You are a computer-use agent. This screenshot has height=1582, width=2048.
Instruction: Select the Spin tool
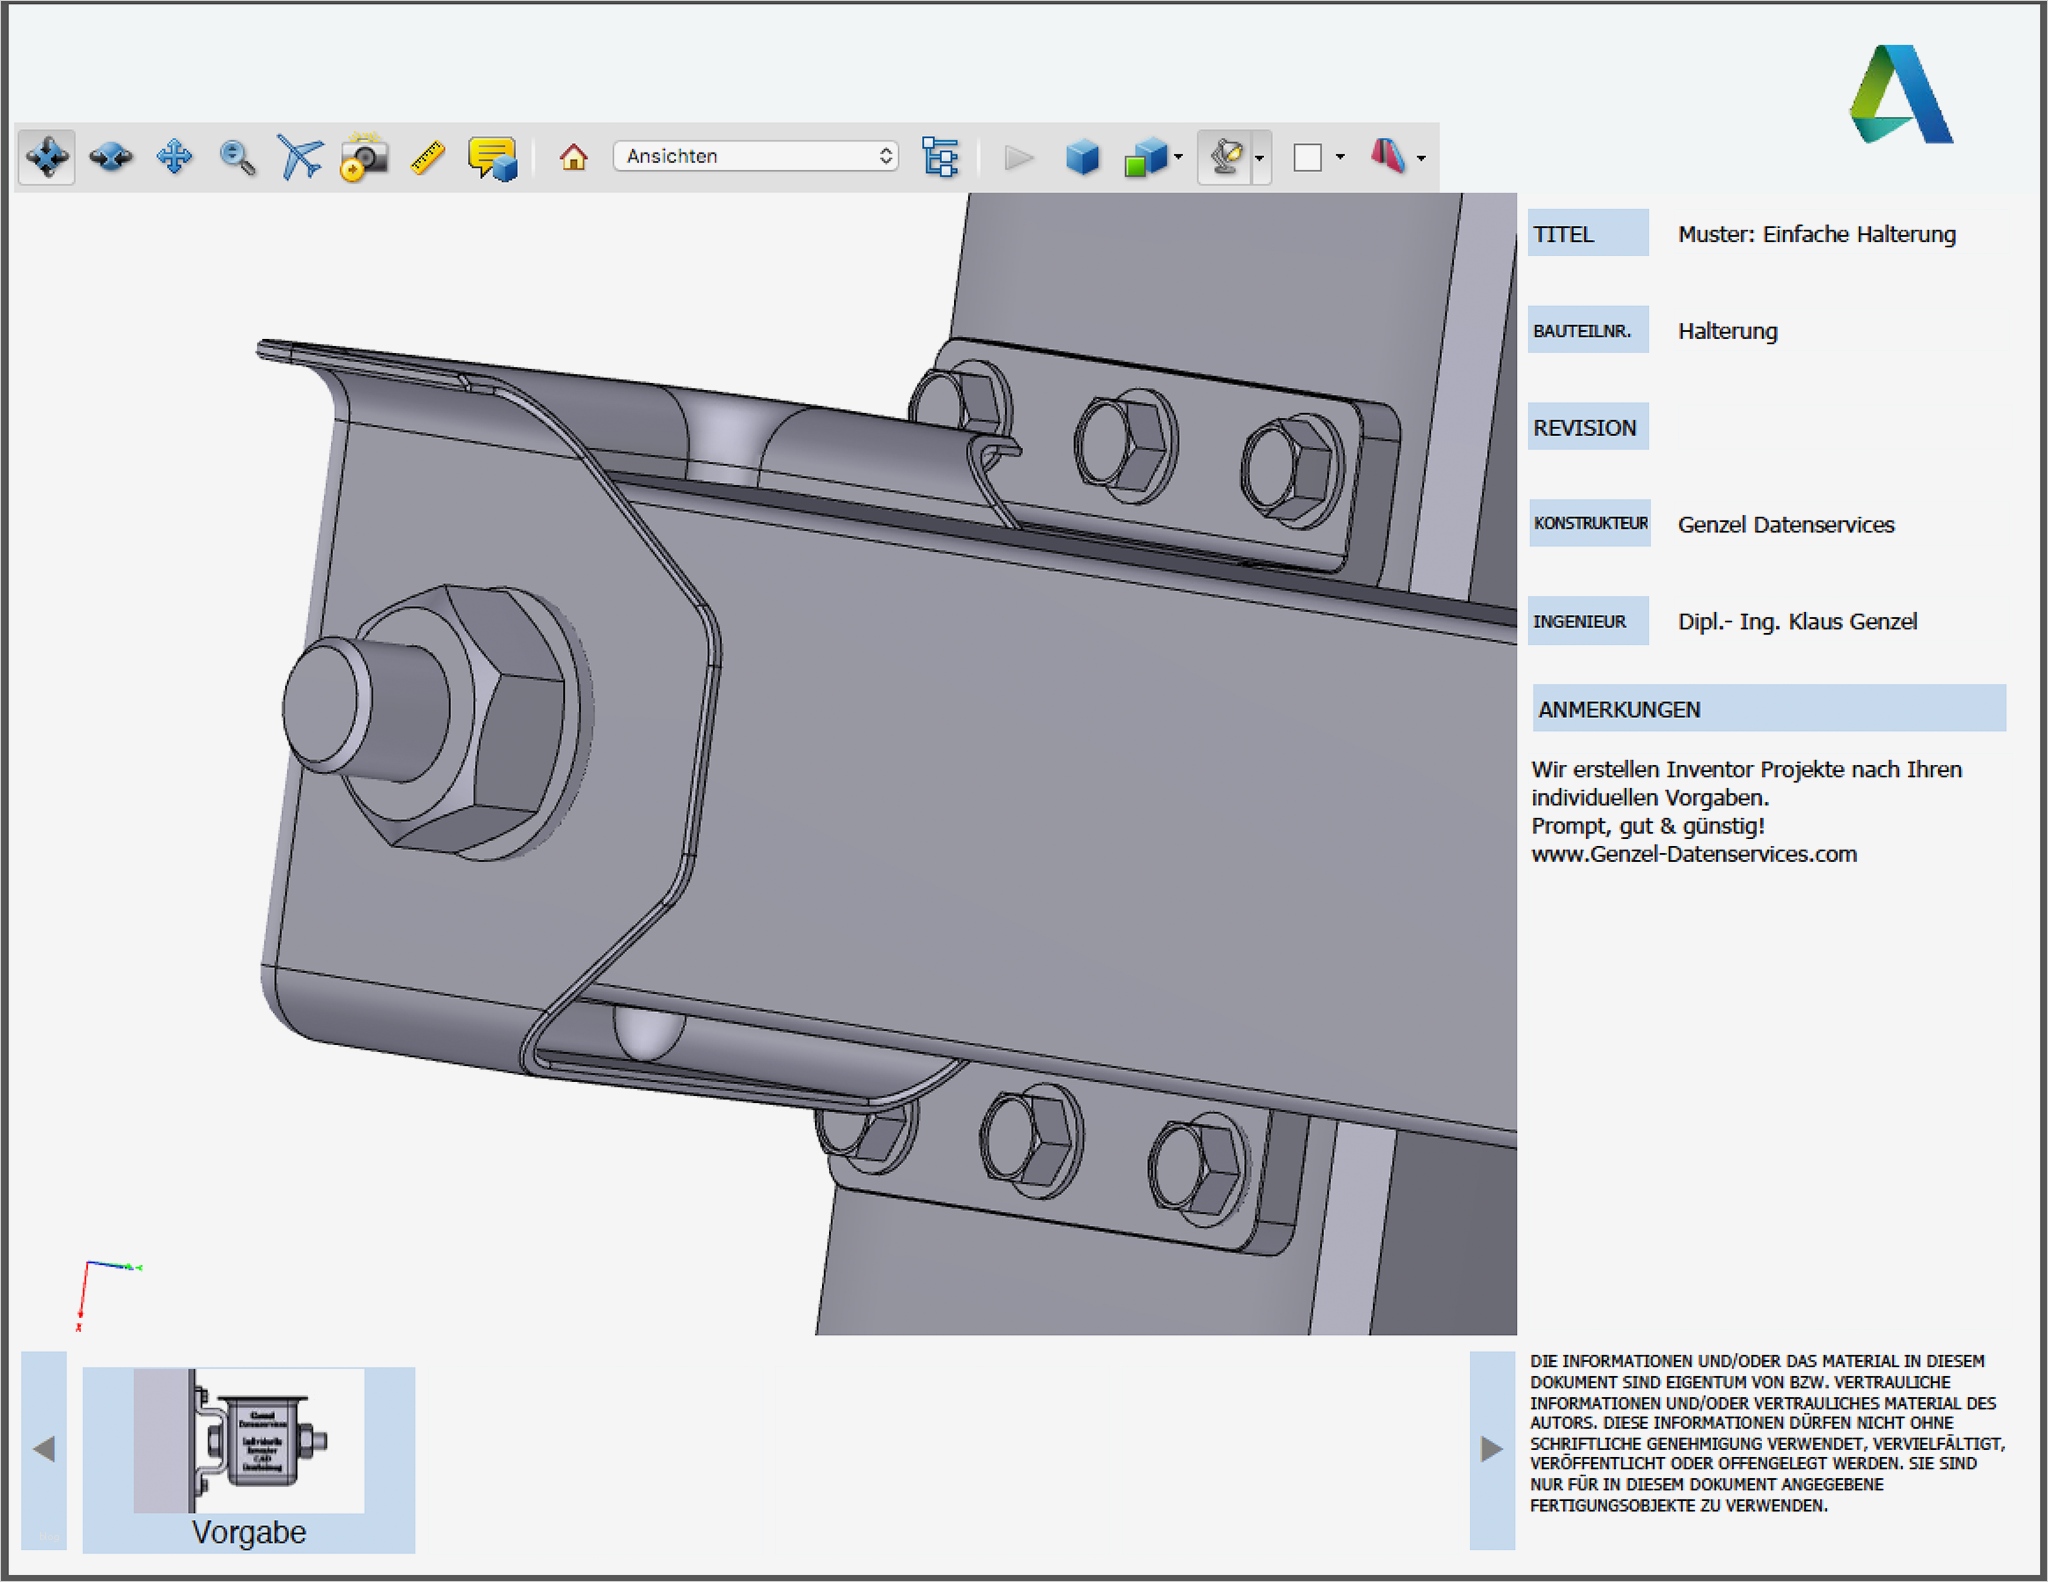tap(110, 157)
